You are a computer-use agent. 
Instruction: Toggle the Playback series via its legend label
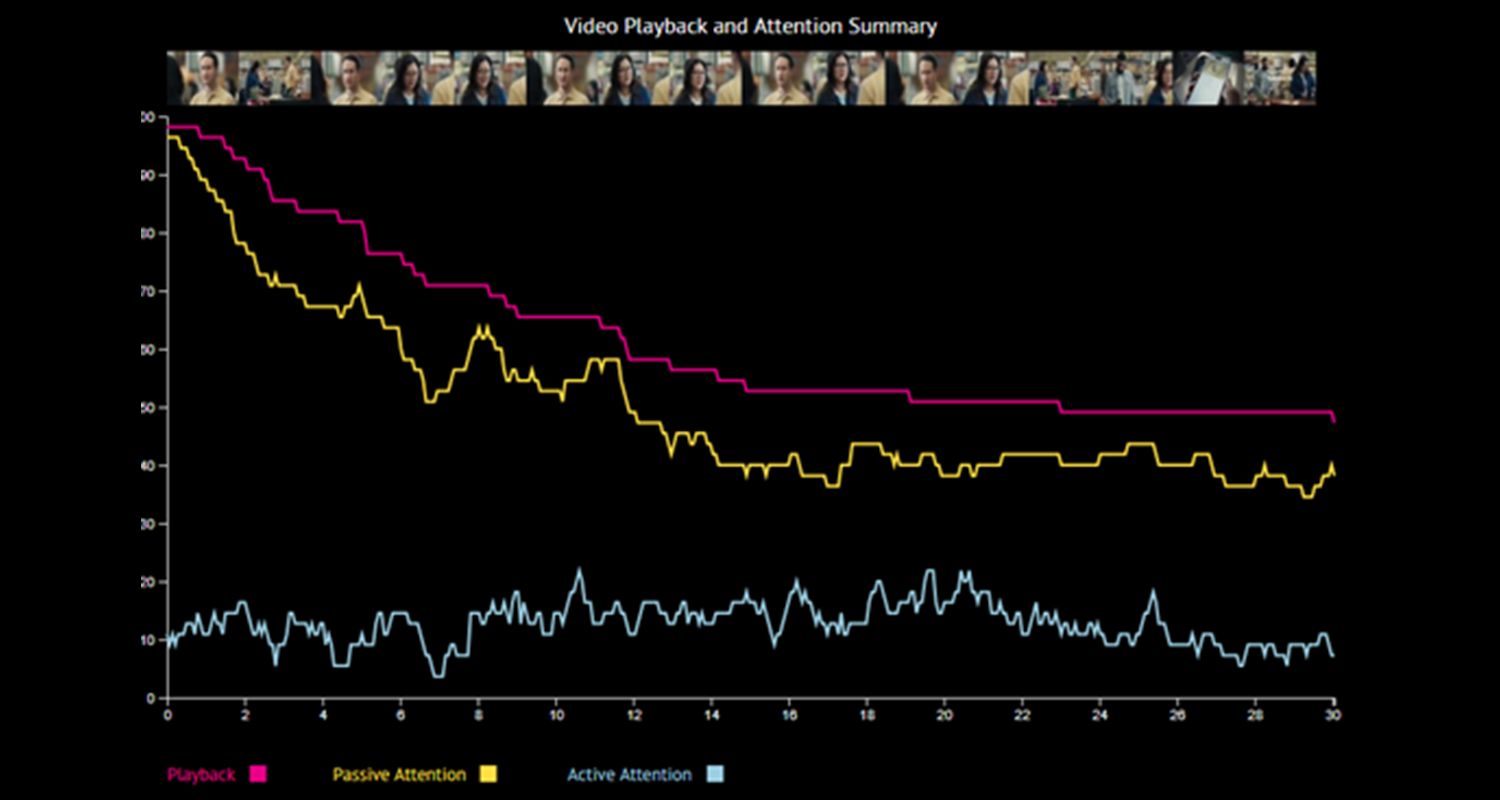200,774
